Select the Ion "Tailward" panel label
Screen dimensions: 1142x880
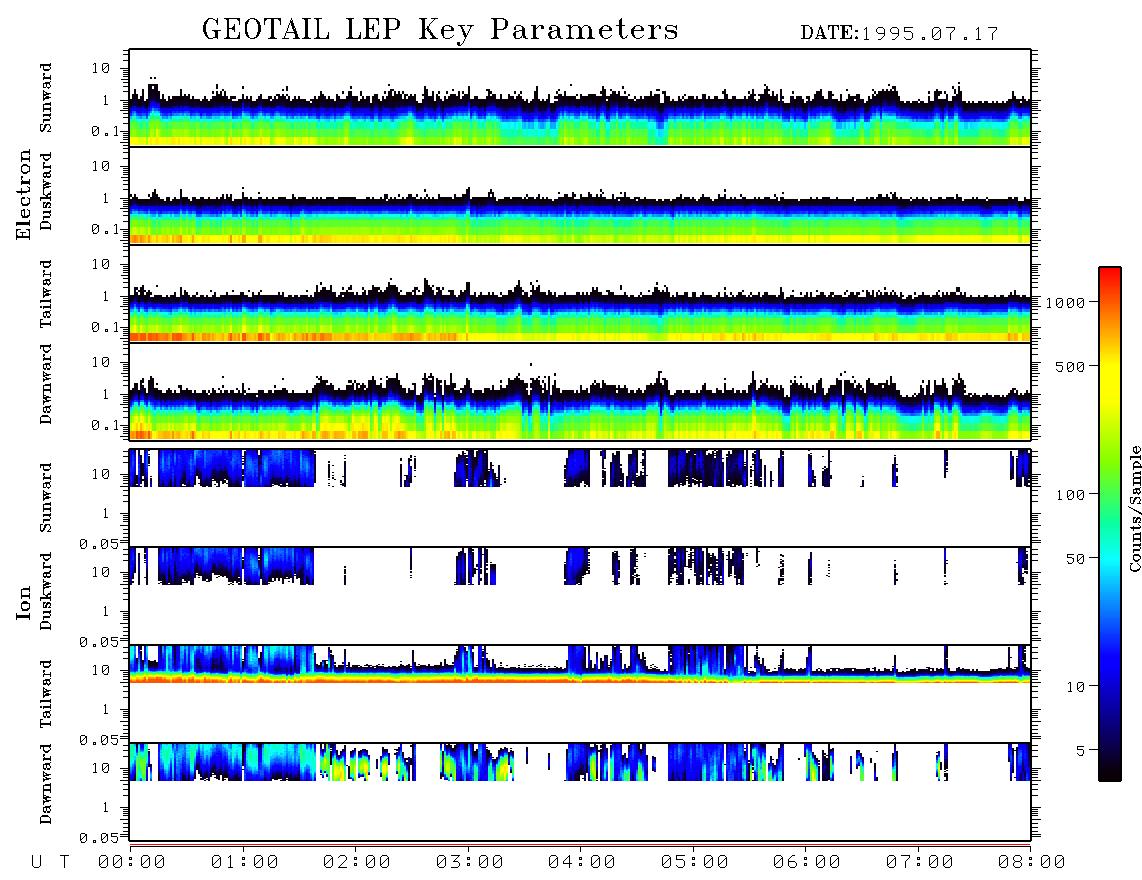pos(45,694)
